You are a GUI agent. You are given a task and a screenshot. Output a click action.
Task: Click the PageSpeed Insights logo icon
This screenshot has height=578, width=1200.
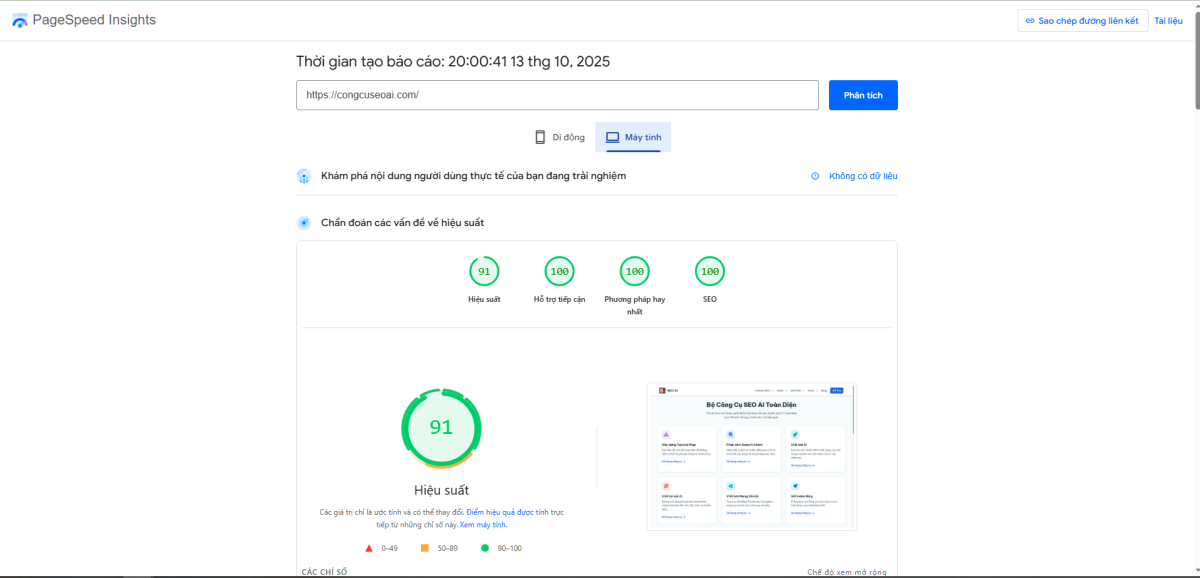pos(20,21)
